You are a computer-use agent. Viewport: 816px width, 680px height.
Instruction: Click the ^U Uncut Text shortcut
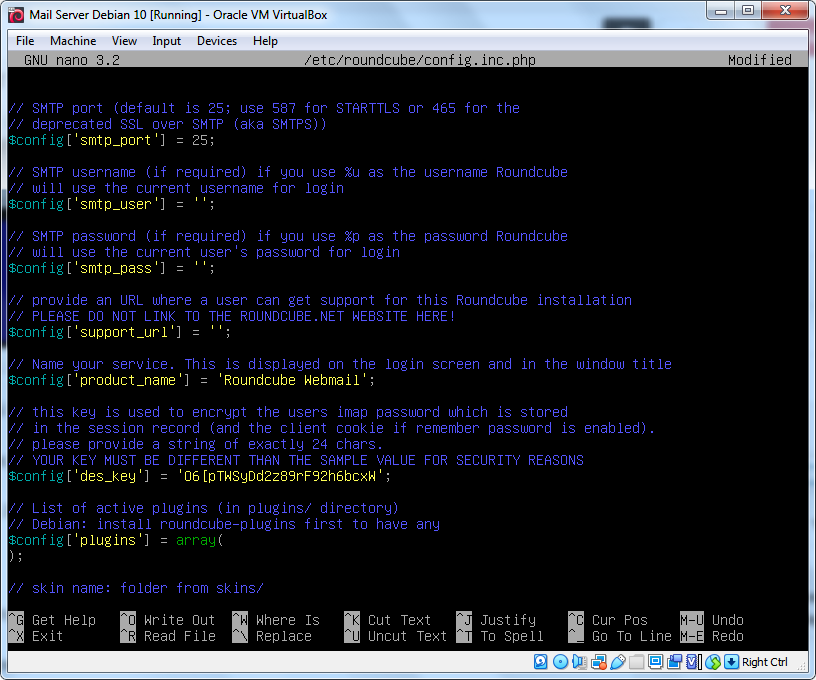click(x=396, y=636)
